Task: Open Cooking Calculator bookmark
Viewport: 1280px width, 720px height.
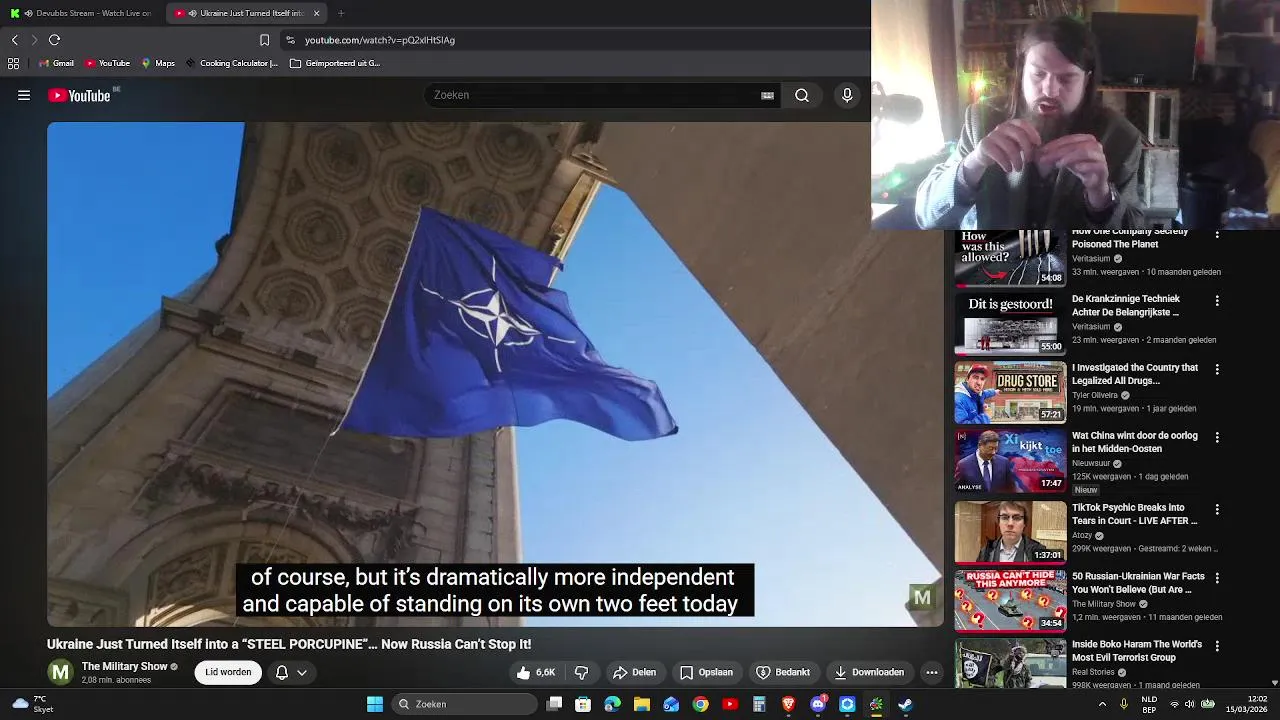Action: pyautogui.click(x=231, y=63)
